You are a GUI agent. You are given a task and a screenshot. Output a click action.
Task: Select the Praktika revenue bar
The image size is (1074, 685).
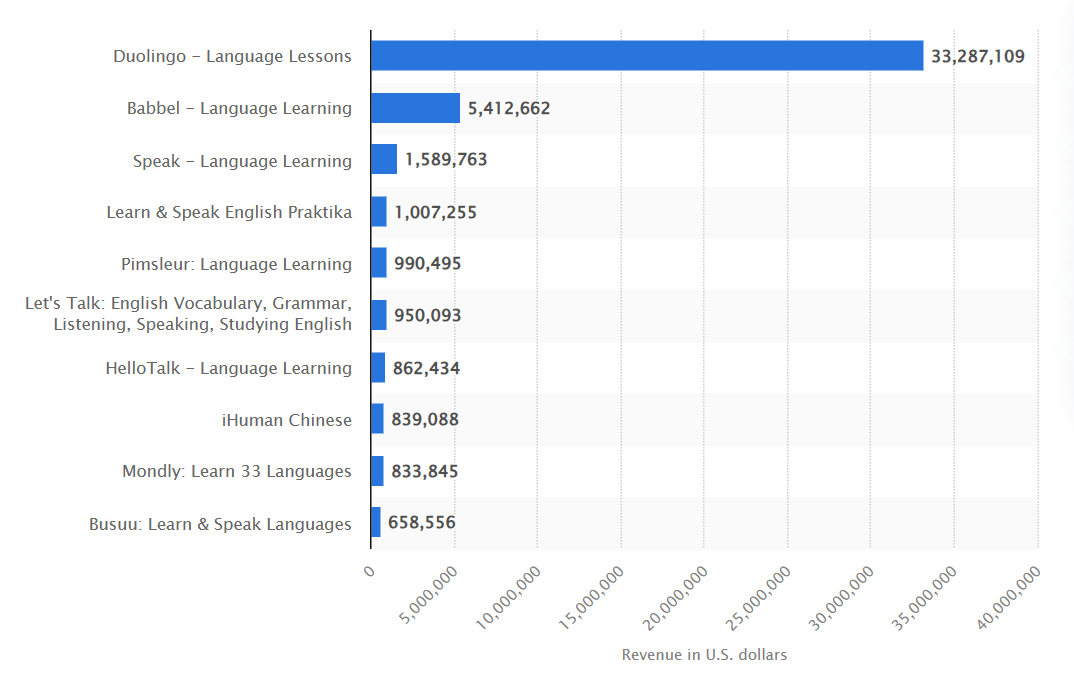point(379,212)
